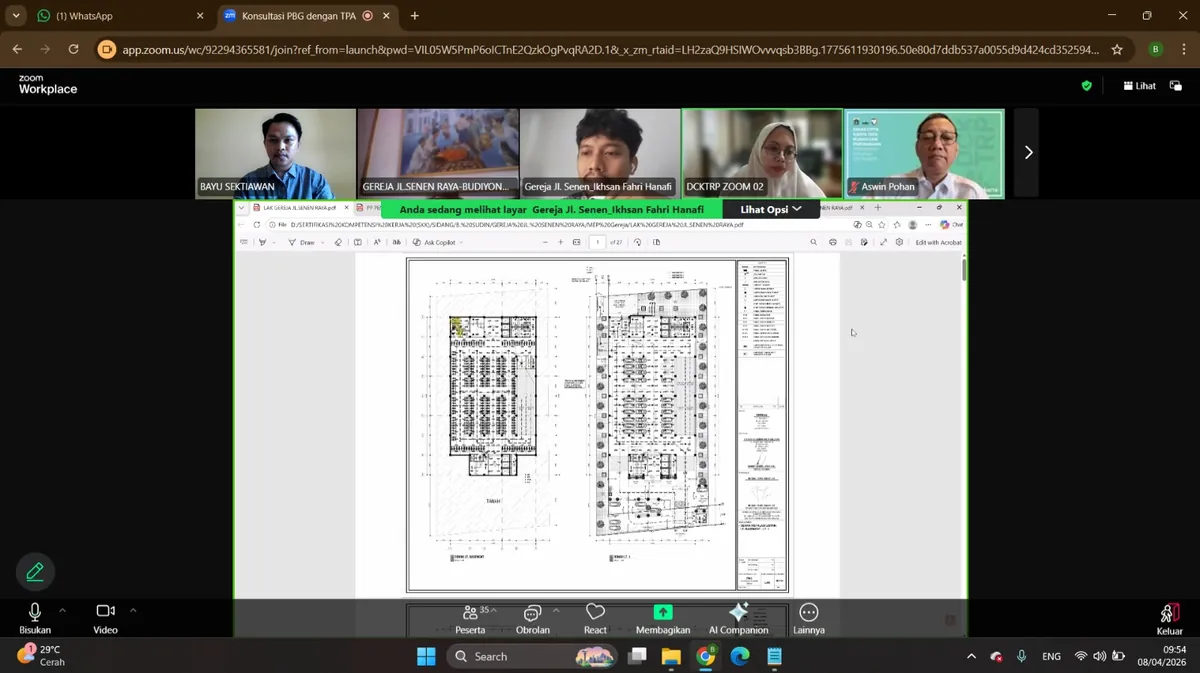Open the Zoom annotation pencil tool
Image resolution: width=1200 pixels, height=673 pixels.
35,572
